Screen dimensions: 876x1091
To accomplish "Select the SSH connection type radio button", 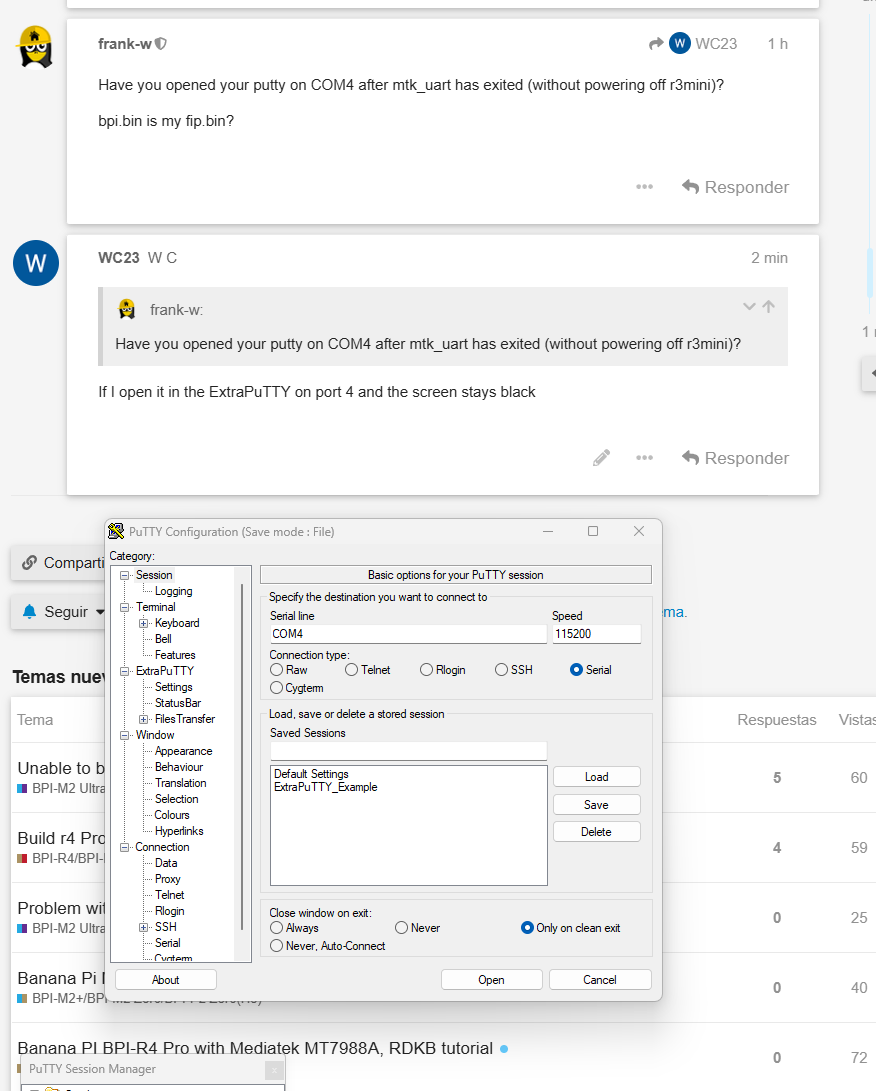I will coord(501,670).
